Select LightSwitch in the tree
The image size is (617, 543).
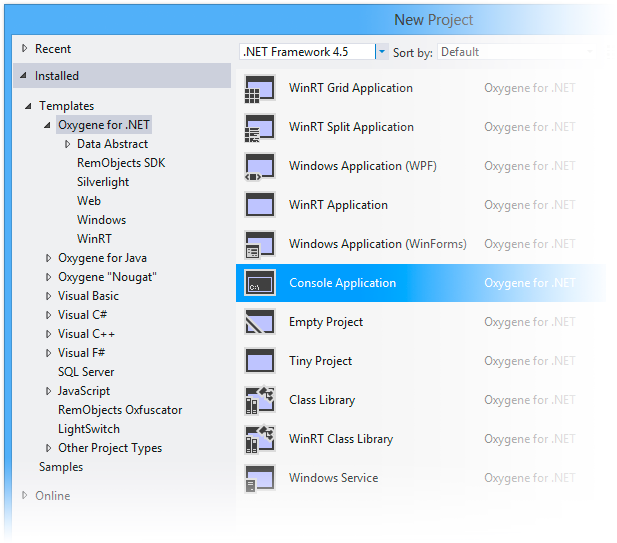pos(89,429)
